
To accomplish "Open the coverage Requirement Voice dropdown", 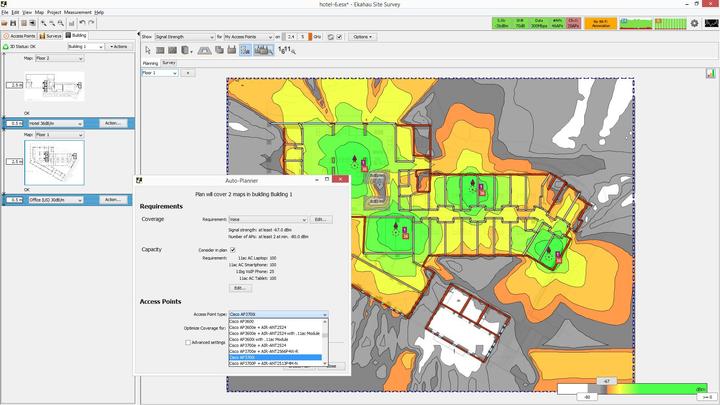I will pos(268,219).
